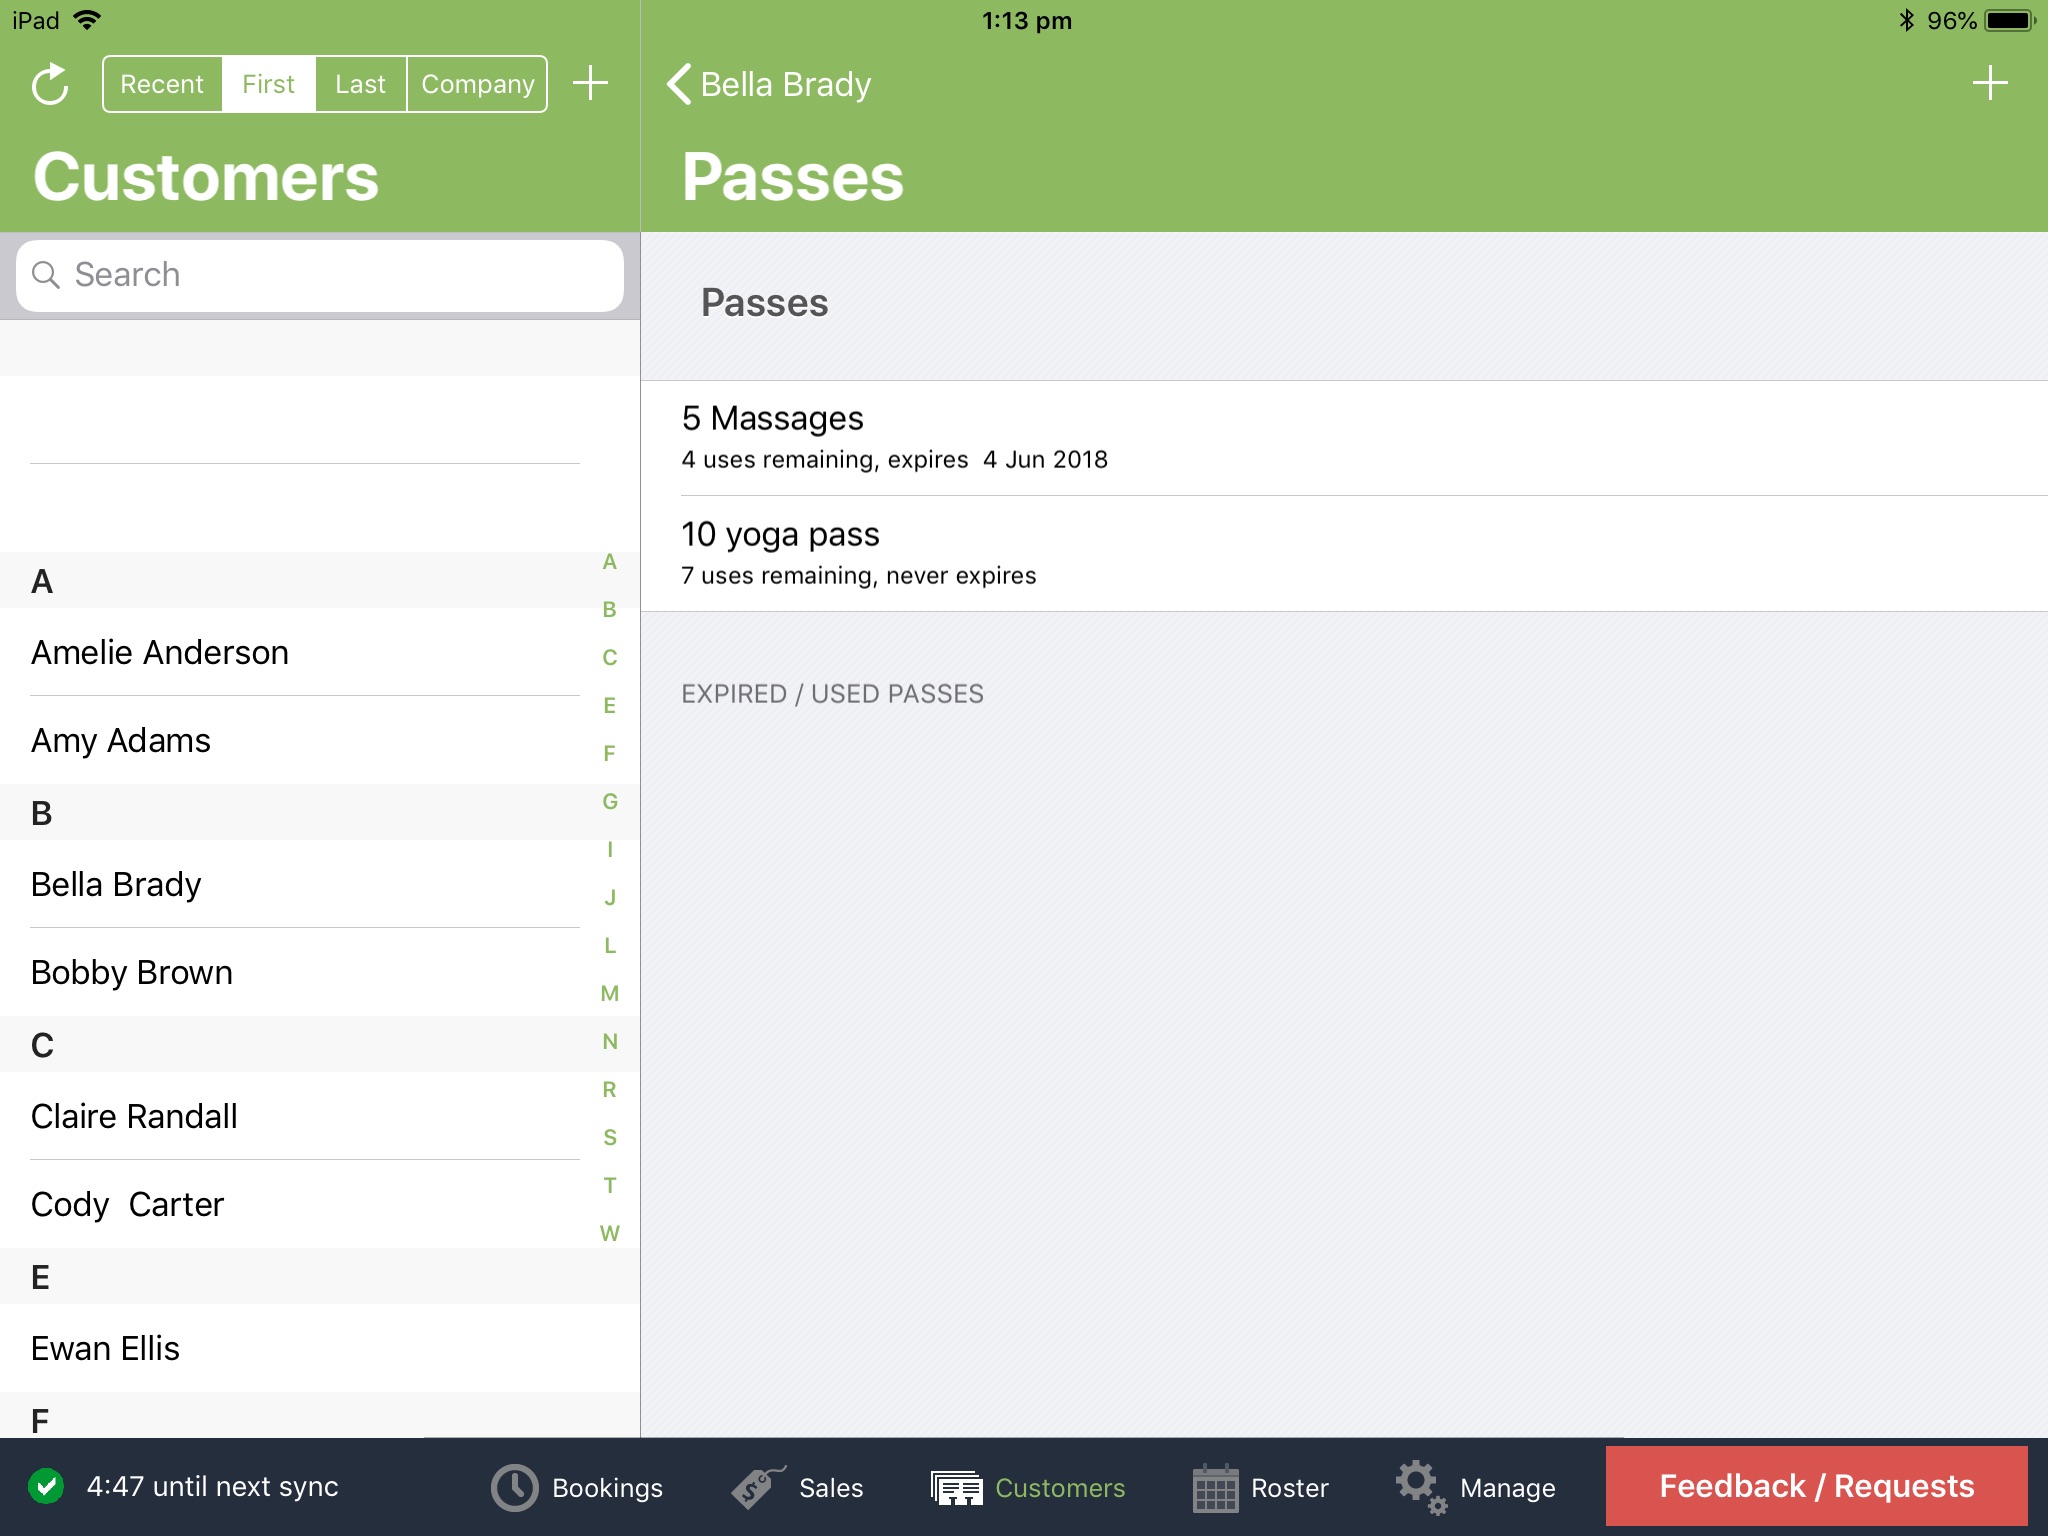This screenshot has width=2048, height=1536.
Task: Select the Bookings clock icon
Action: 513,1487
